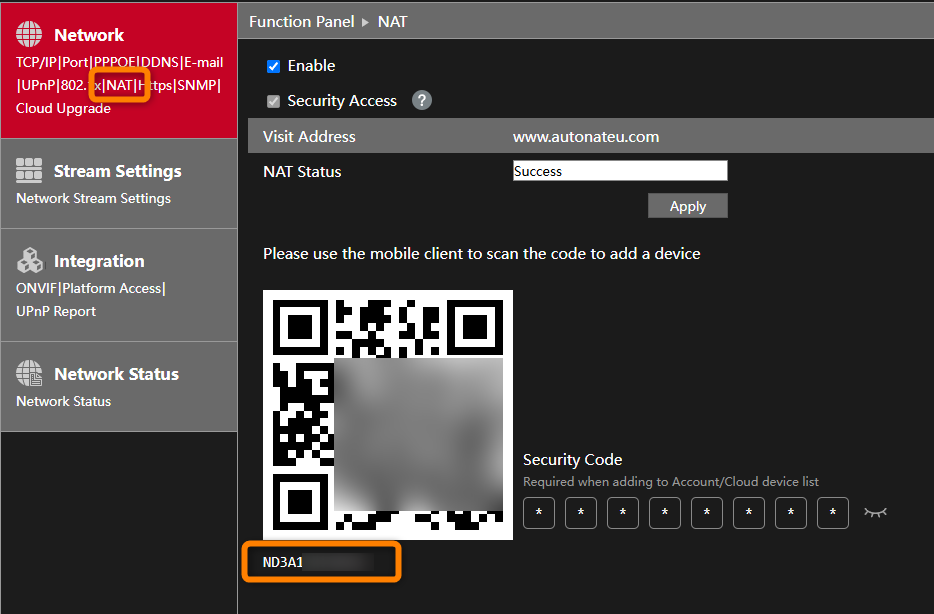Open the UPnP Report link
The image size is (934, 614).
tap(56, 311)
